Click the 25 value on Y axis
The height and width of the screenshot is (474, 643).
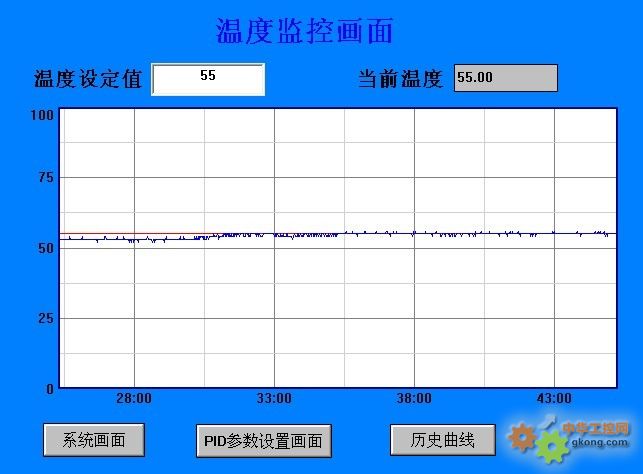[46, 318]
